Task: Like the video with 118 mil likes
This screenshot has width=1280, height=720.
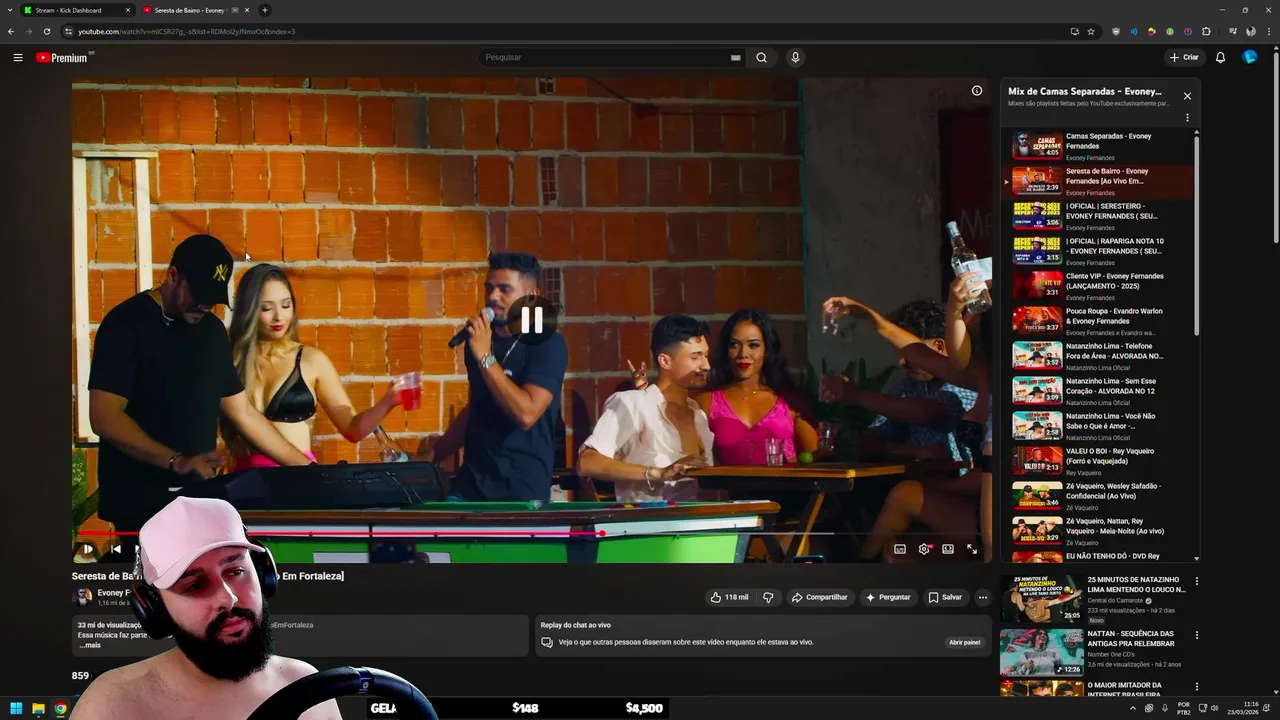Action: tap(729, 597)
